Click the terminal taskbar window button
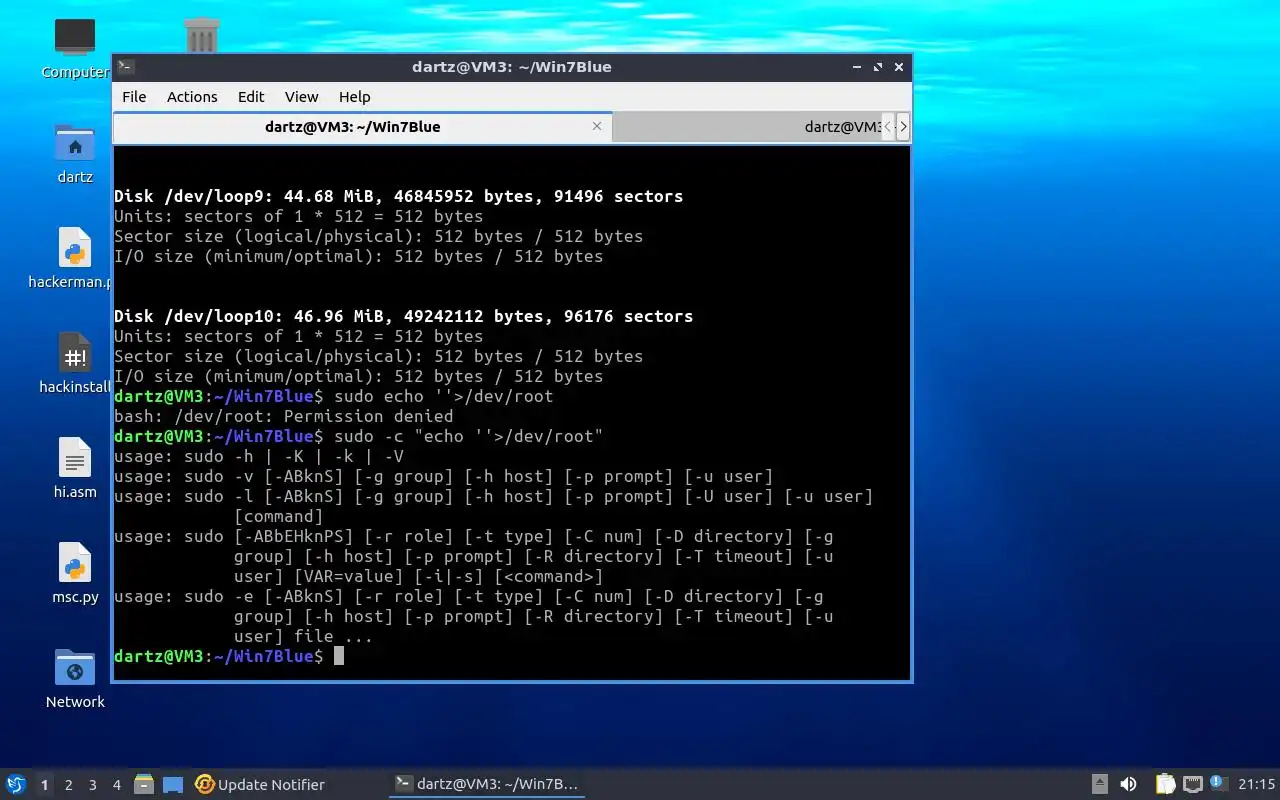The height and width of the screenshot is (800, 1280). (487, 785)
